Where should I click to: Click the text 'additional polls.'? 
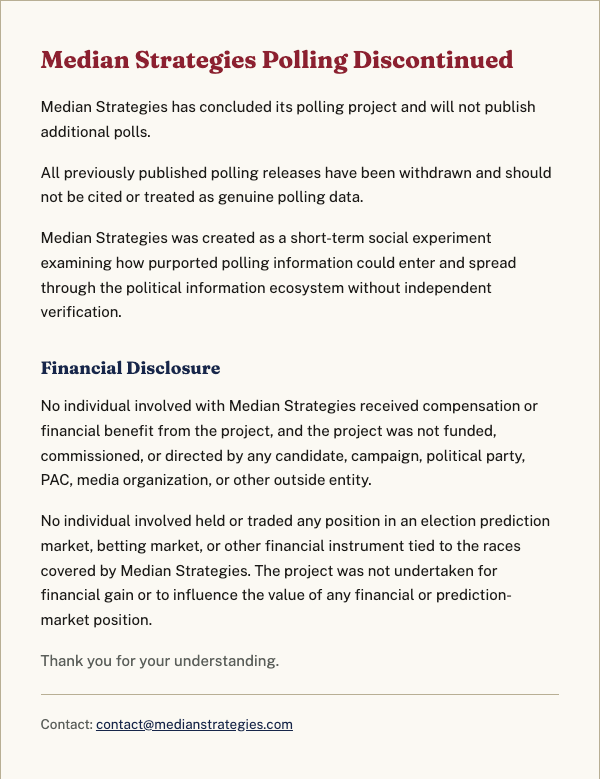click(x=95, y=132)
